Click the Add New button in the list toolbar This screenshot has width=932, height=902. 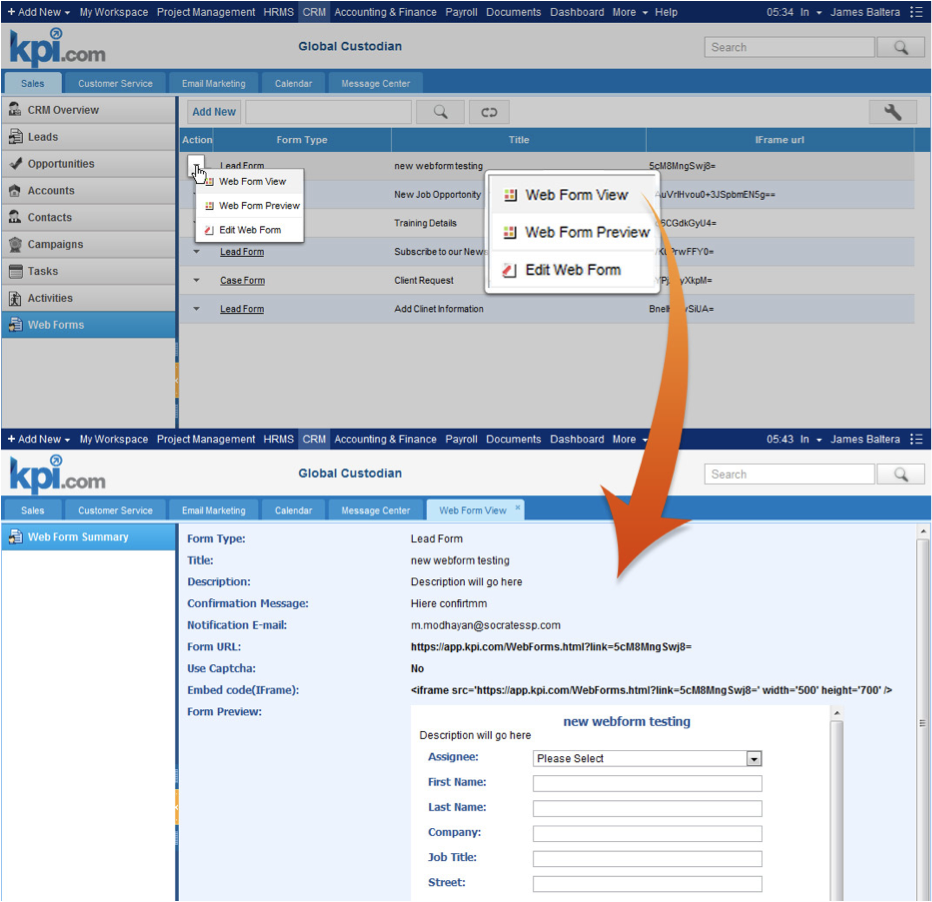click(214, 112)
